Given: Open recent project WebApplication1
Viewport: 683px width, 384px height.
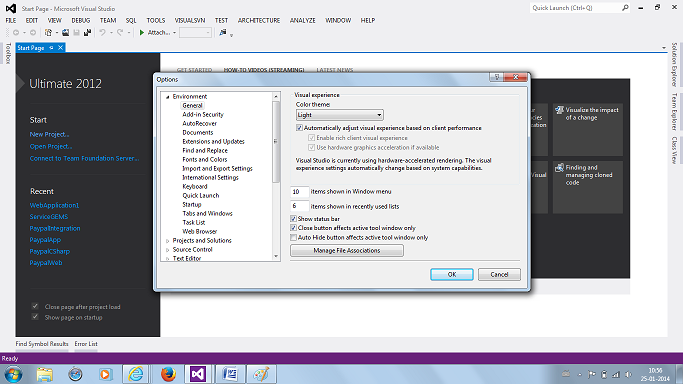Looking at the screenshot, I should (54, 205).
